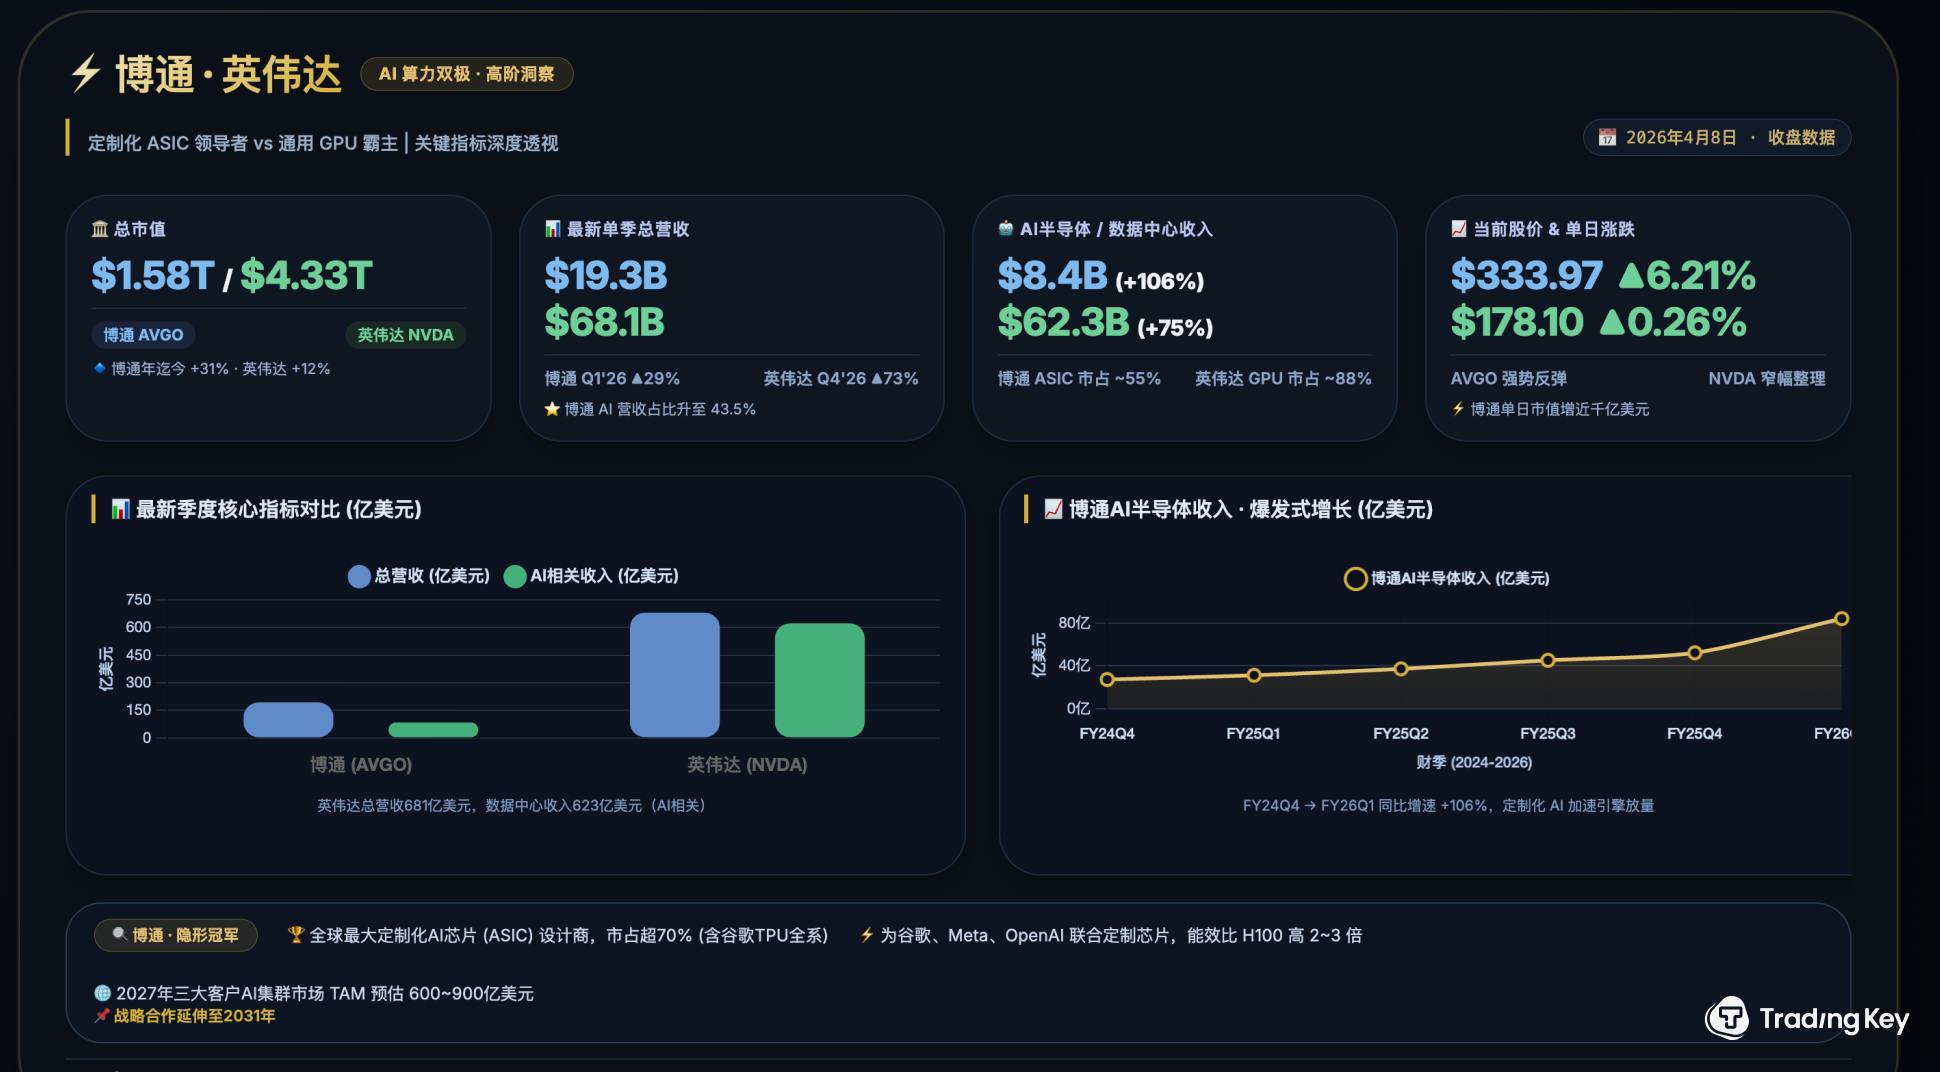Click the FY24Q4 data point on line chart
This screenshot has width=1940, height=1072.
point(1107,680)
